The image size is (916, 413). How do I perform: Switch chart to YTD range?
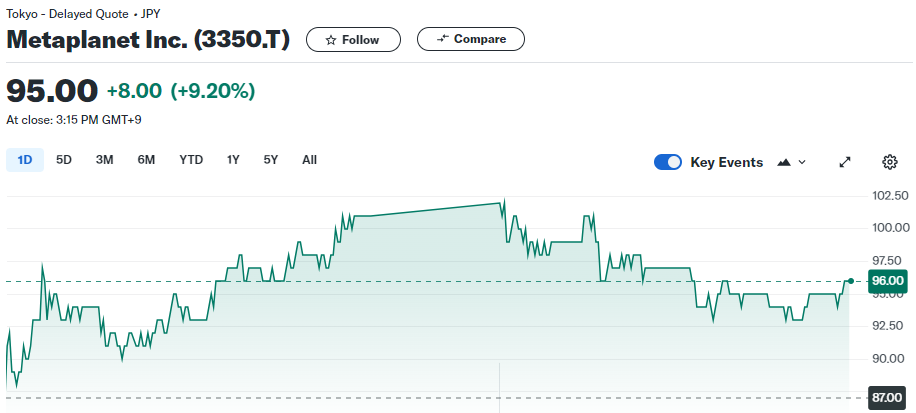[191, 160]
